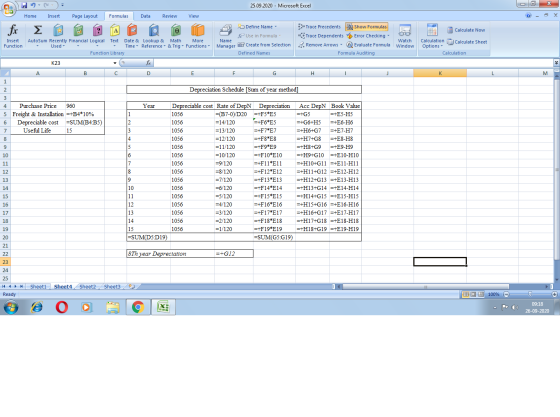Switch to Sheet2 worksheet tab
The width and height of the screenshot is (560, 417).
click(88, 287)
